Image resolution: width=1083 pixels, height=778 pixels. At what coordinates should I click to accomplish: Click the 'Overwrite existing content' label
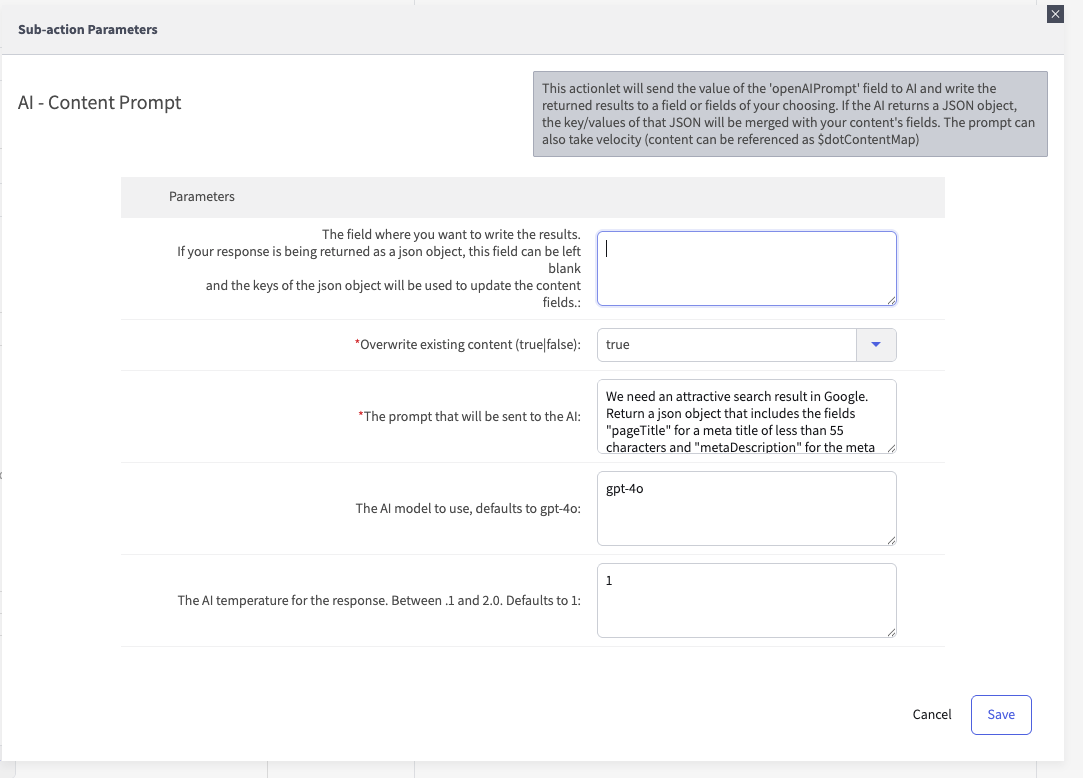coord(470,345)
